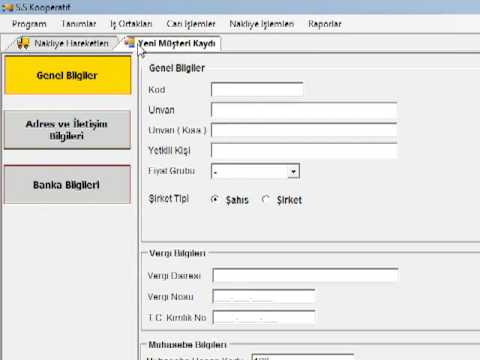Focus the Vergi Nosu input field
This screenshot has height=360, width=480.
coord(264,296)
